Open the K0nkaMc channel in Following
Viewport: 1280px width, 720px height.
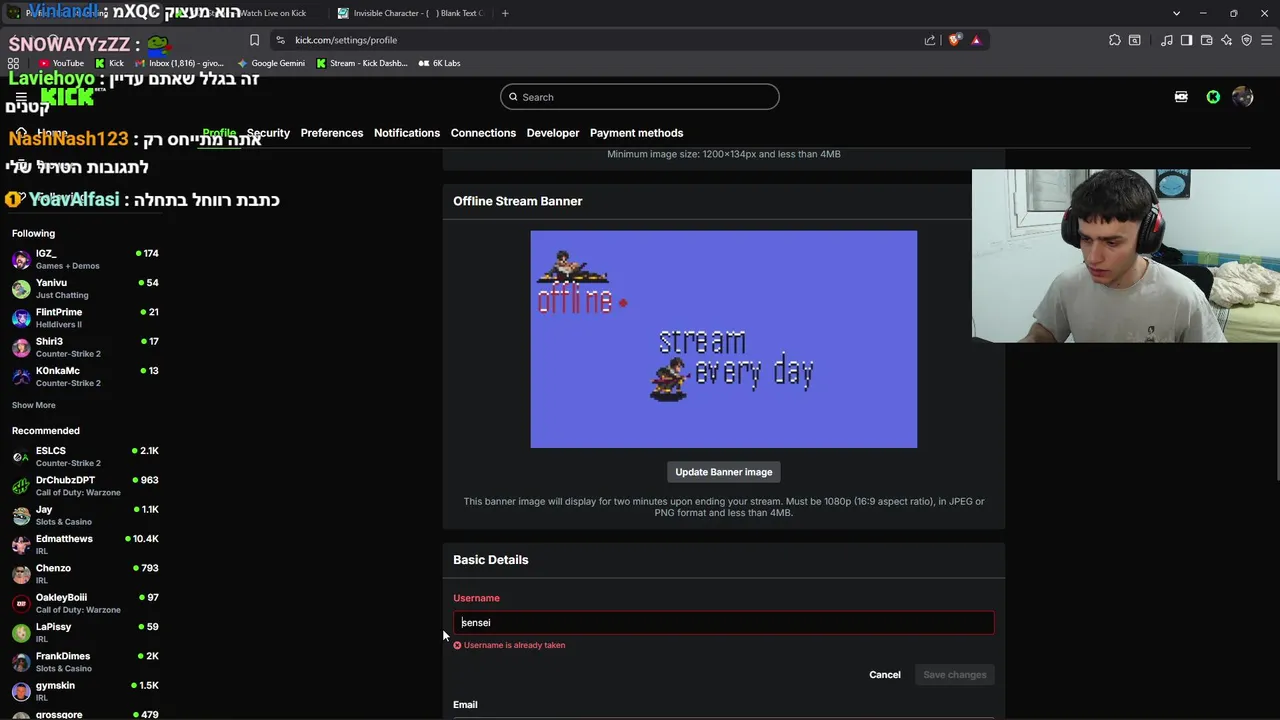coord(85,376)
